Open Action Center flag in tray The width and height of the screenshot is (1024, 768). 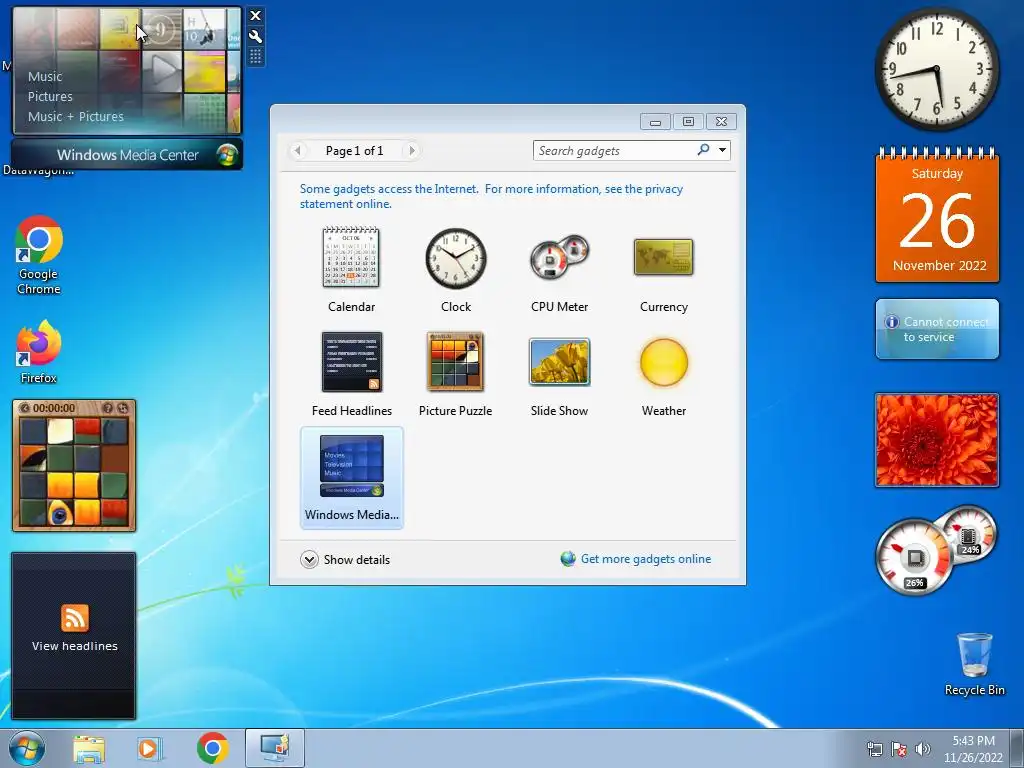[899, 750]
